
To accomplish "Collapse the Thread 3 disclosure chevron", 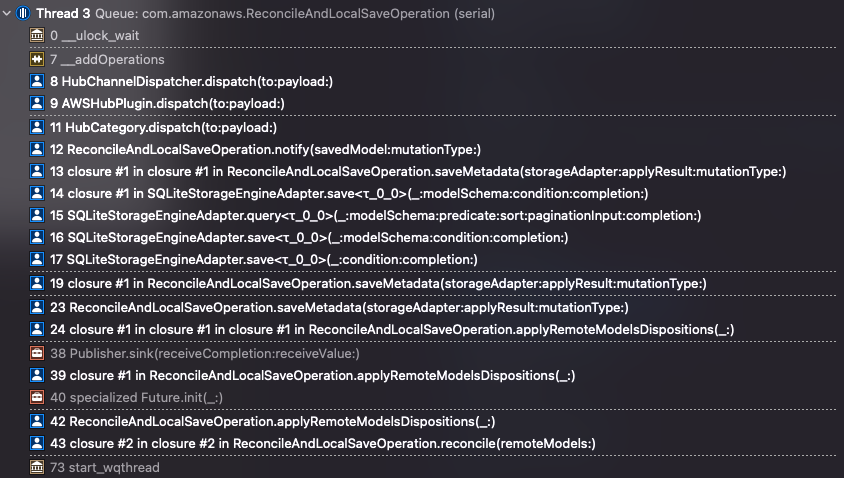I will point(7,13).
